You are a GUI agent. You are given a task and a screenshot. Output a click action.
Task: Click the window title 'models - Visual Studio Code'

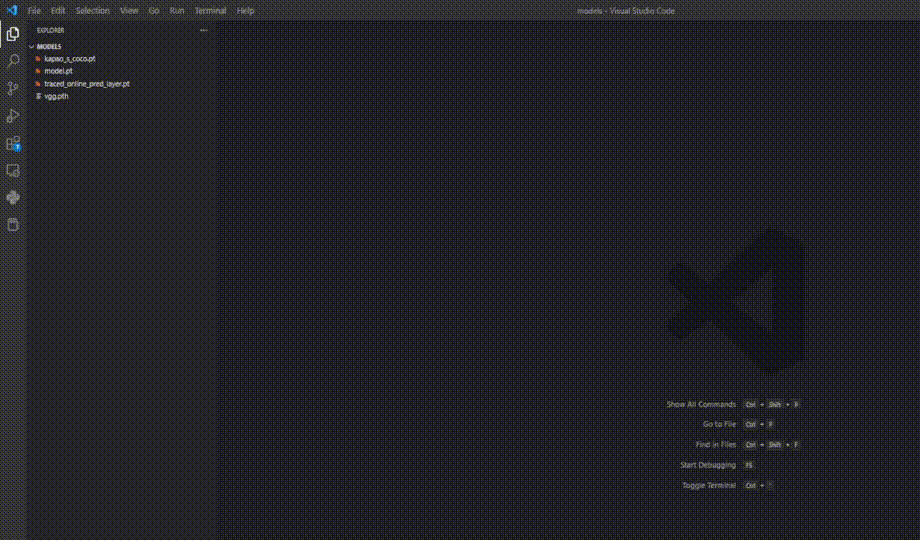click(x=625, y=11)
